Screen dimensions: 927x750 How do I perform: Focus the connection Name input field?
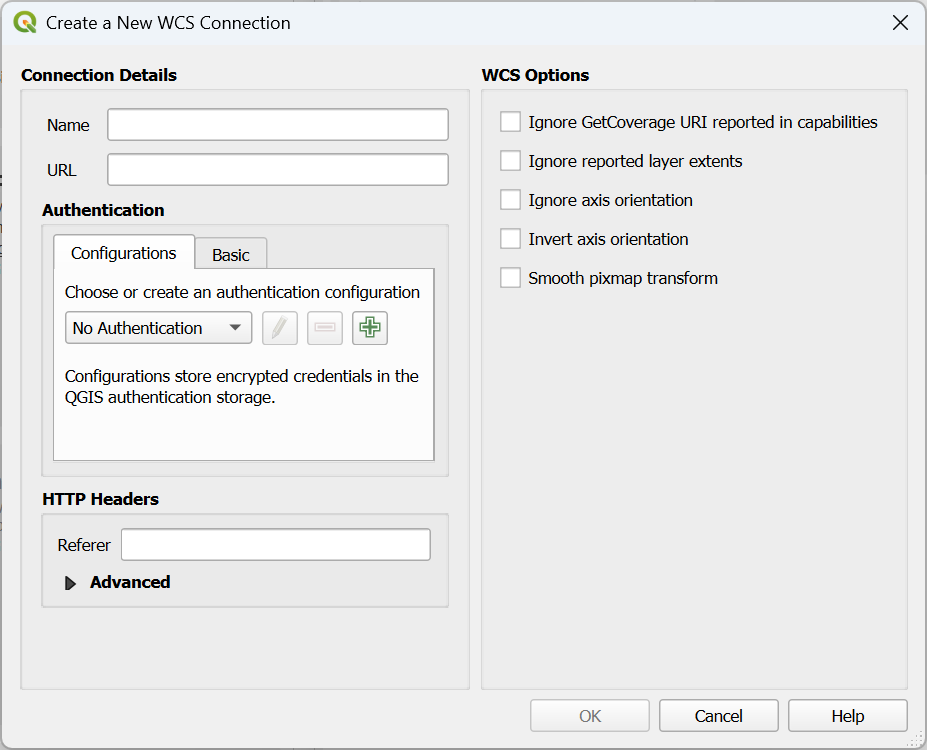tap(278, 125)
